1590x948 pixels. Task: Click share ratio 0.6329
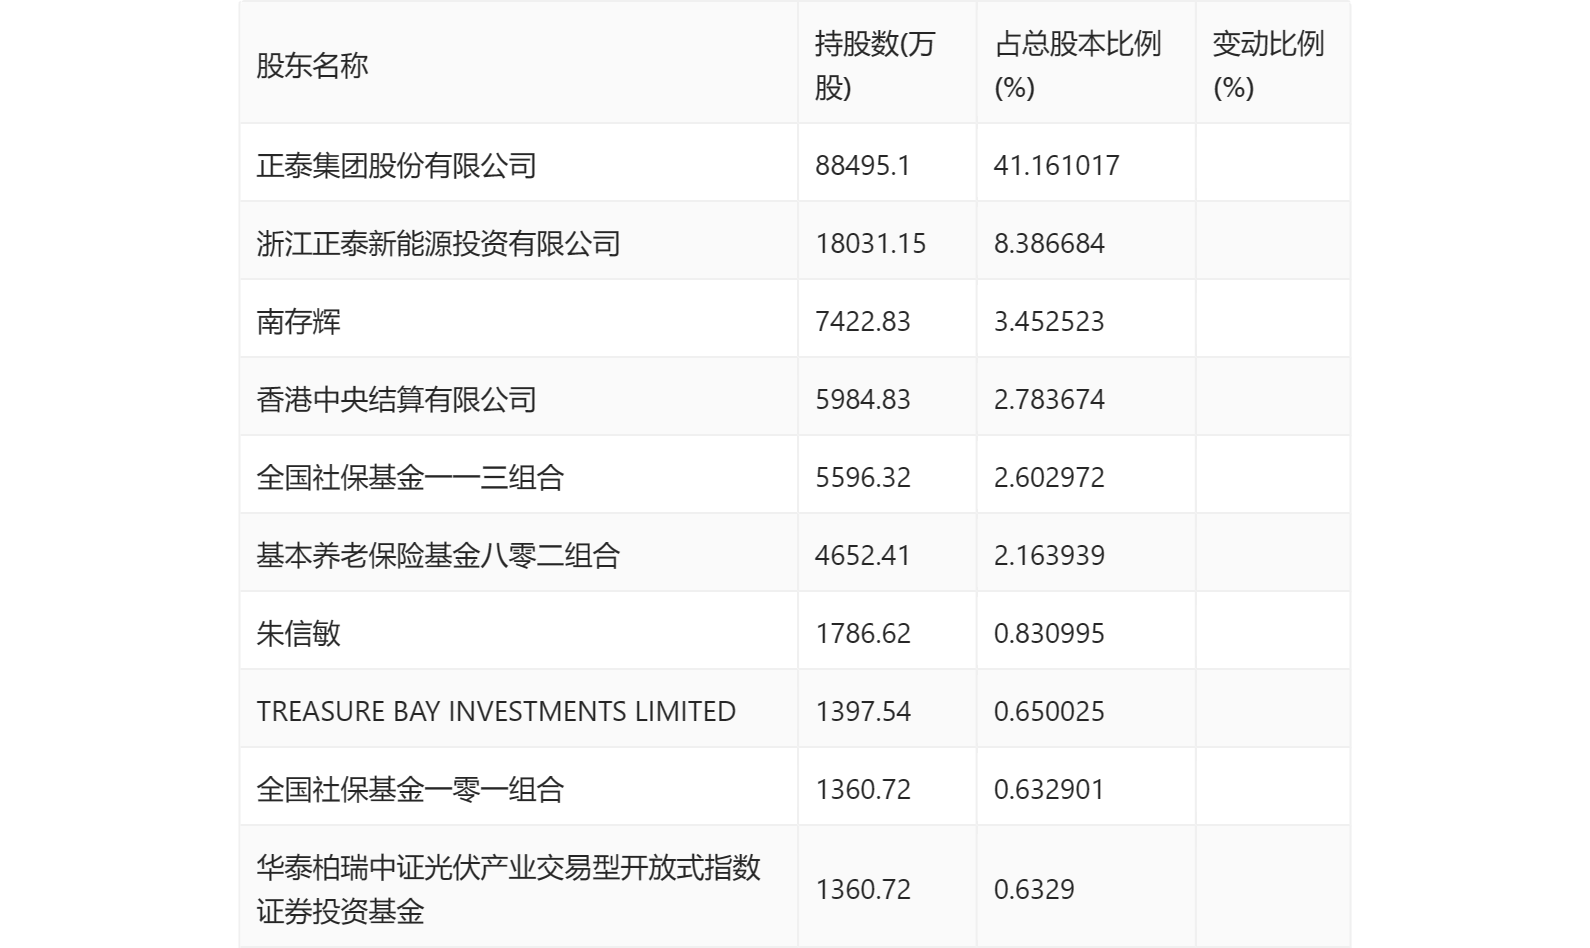point(1034,889)
